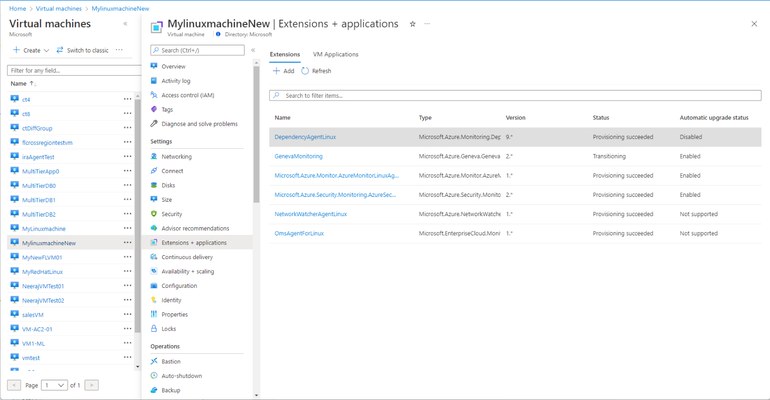Open more commands ellipsis next to Switch to classic

(119, 50)
